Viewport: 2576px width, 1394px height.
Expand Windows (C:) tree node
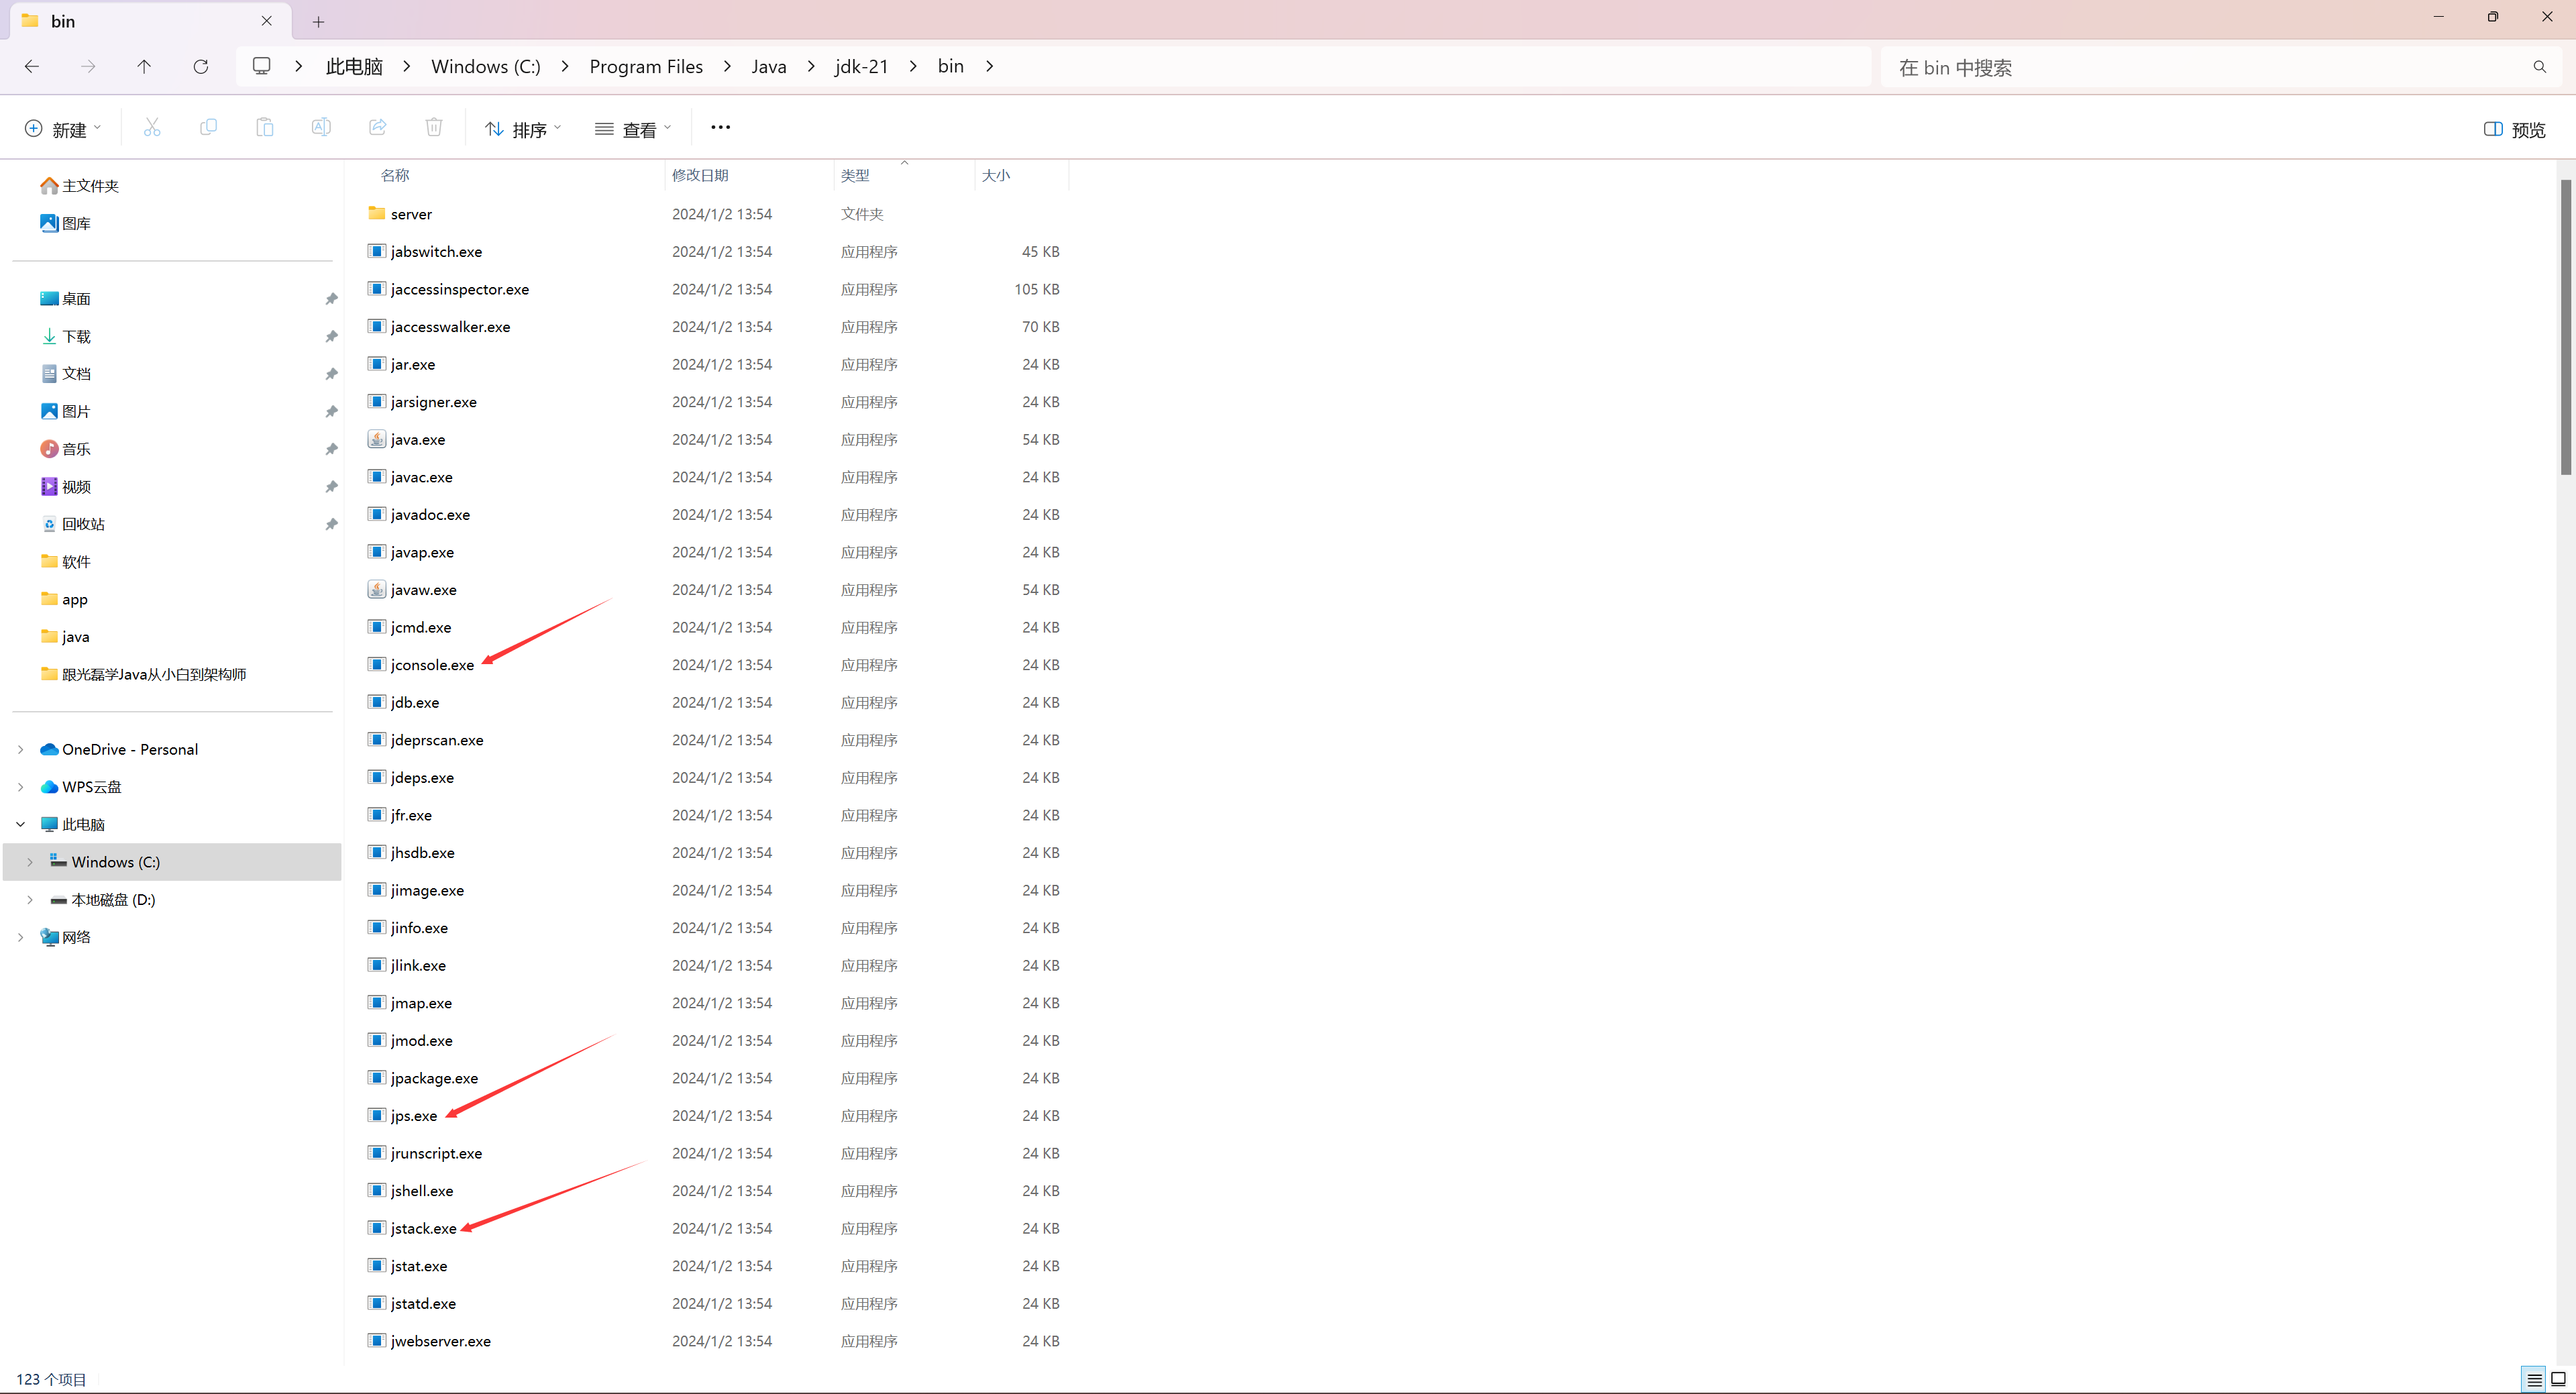[x=30, y=862]
